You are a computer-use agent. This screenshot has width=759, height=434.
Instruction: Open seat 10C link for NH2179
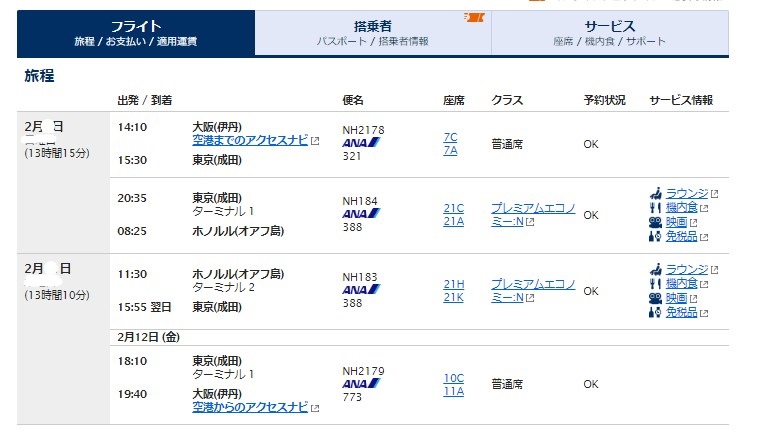(x=454, y=378)
